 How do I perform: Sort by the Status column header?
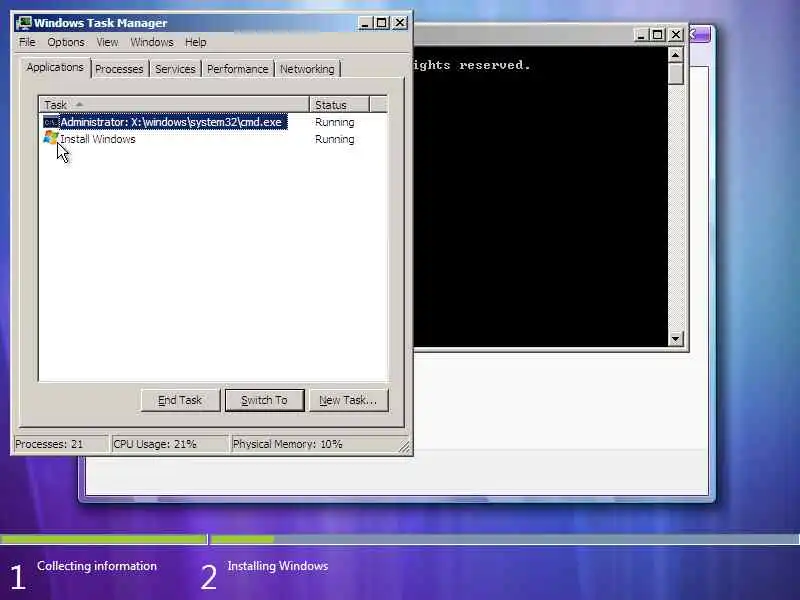pos(339,105)
